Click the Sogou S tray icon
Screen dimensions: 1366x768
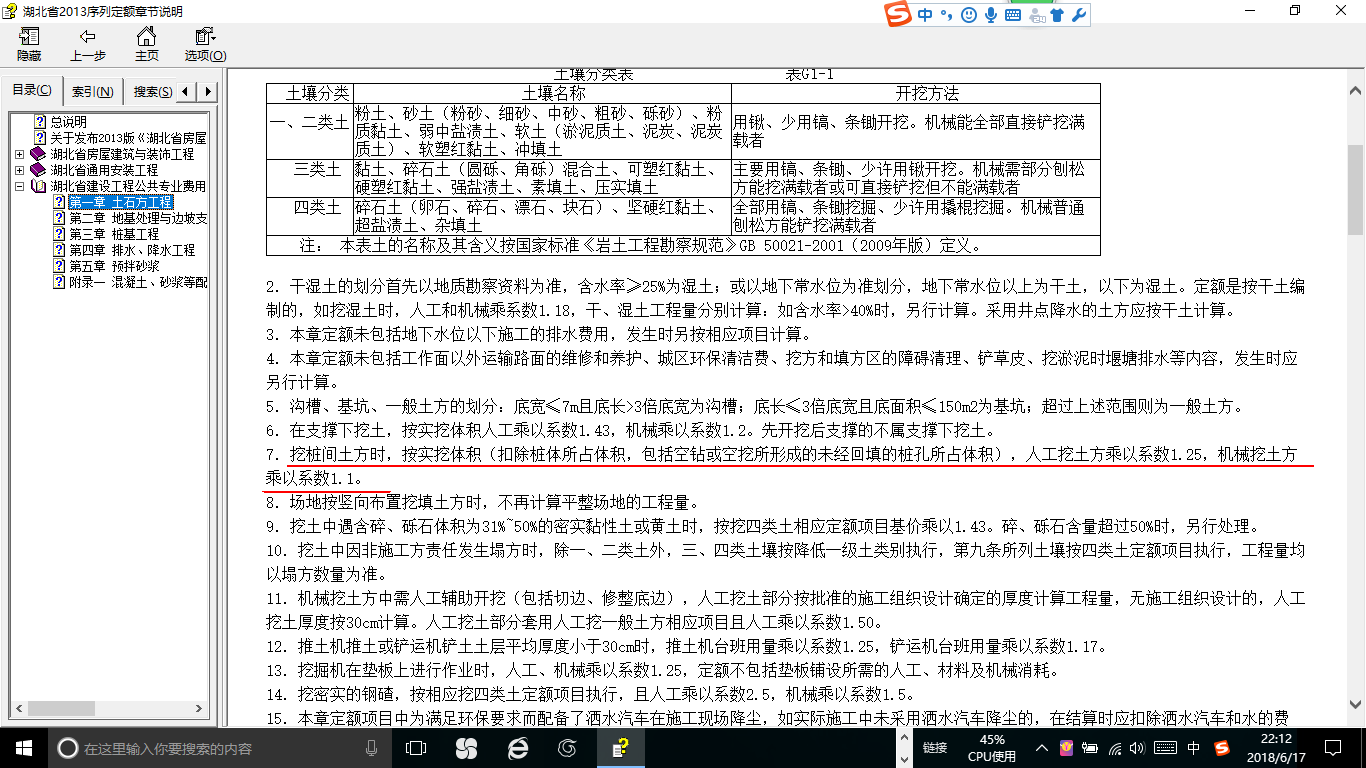tap(1222, 748)
